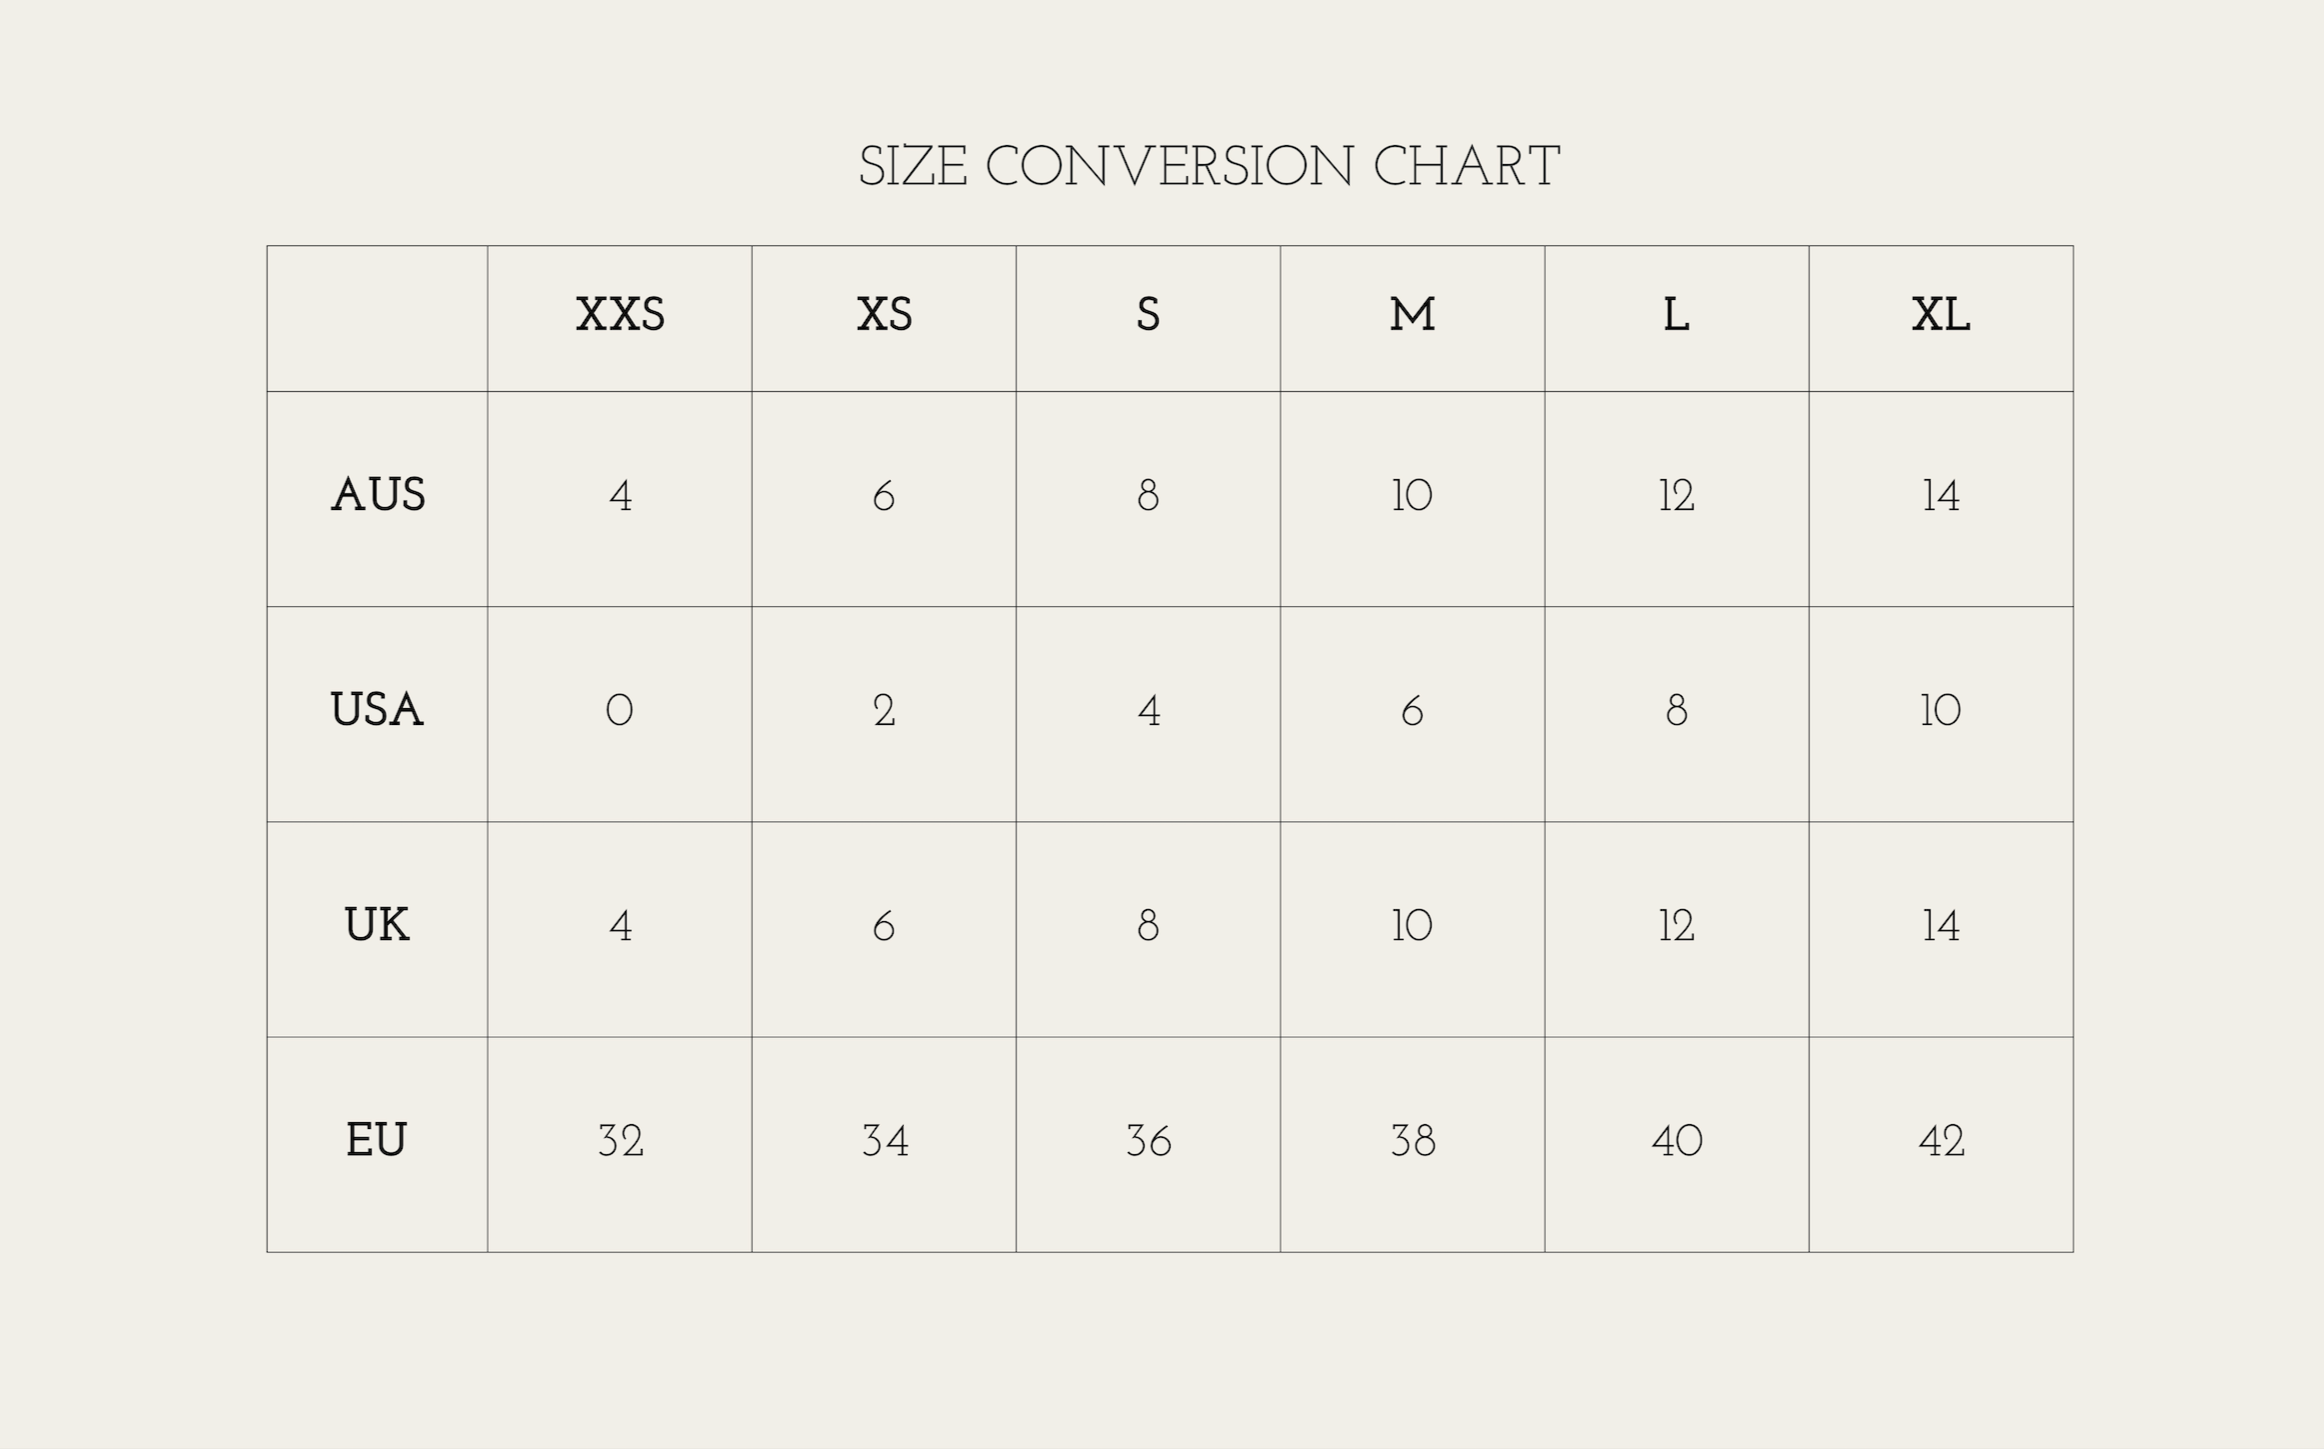Click the EU row label

pyautogui.click(x=377, y=1141)
